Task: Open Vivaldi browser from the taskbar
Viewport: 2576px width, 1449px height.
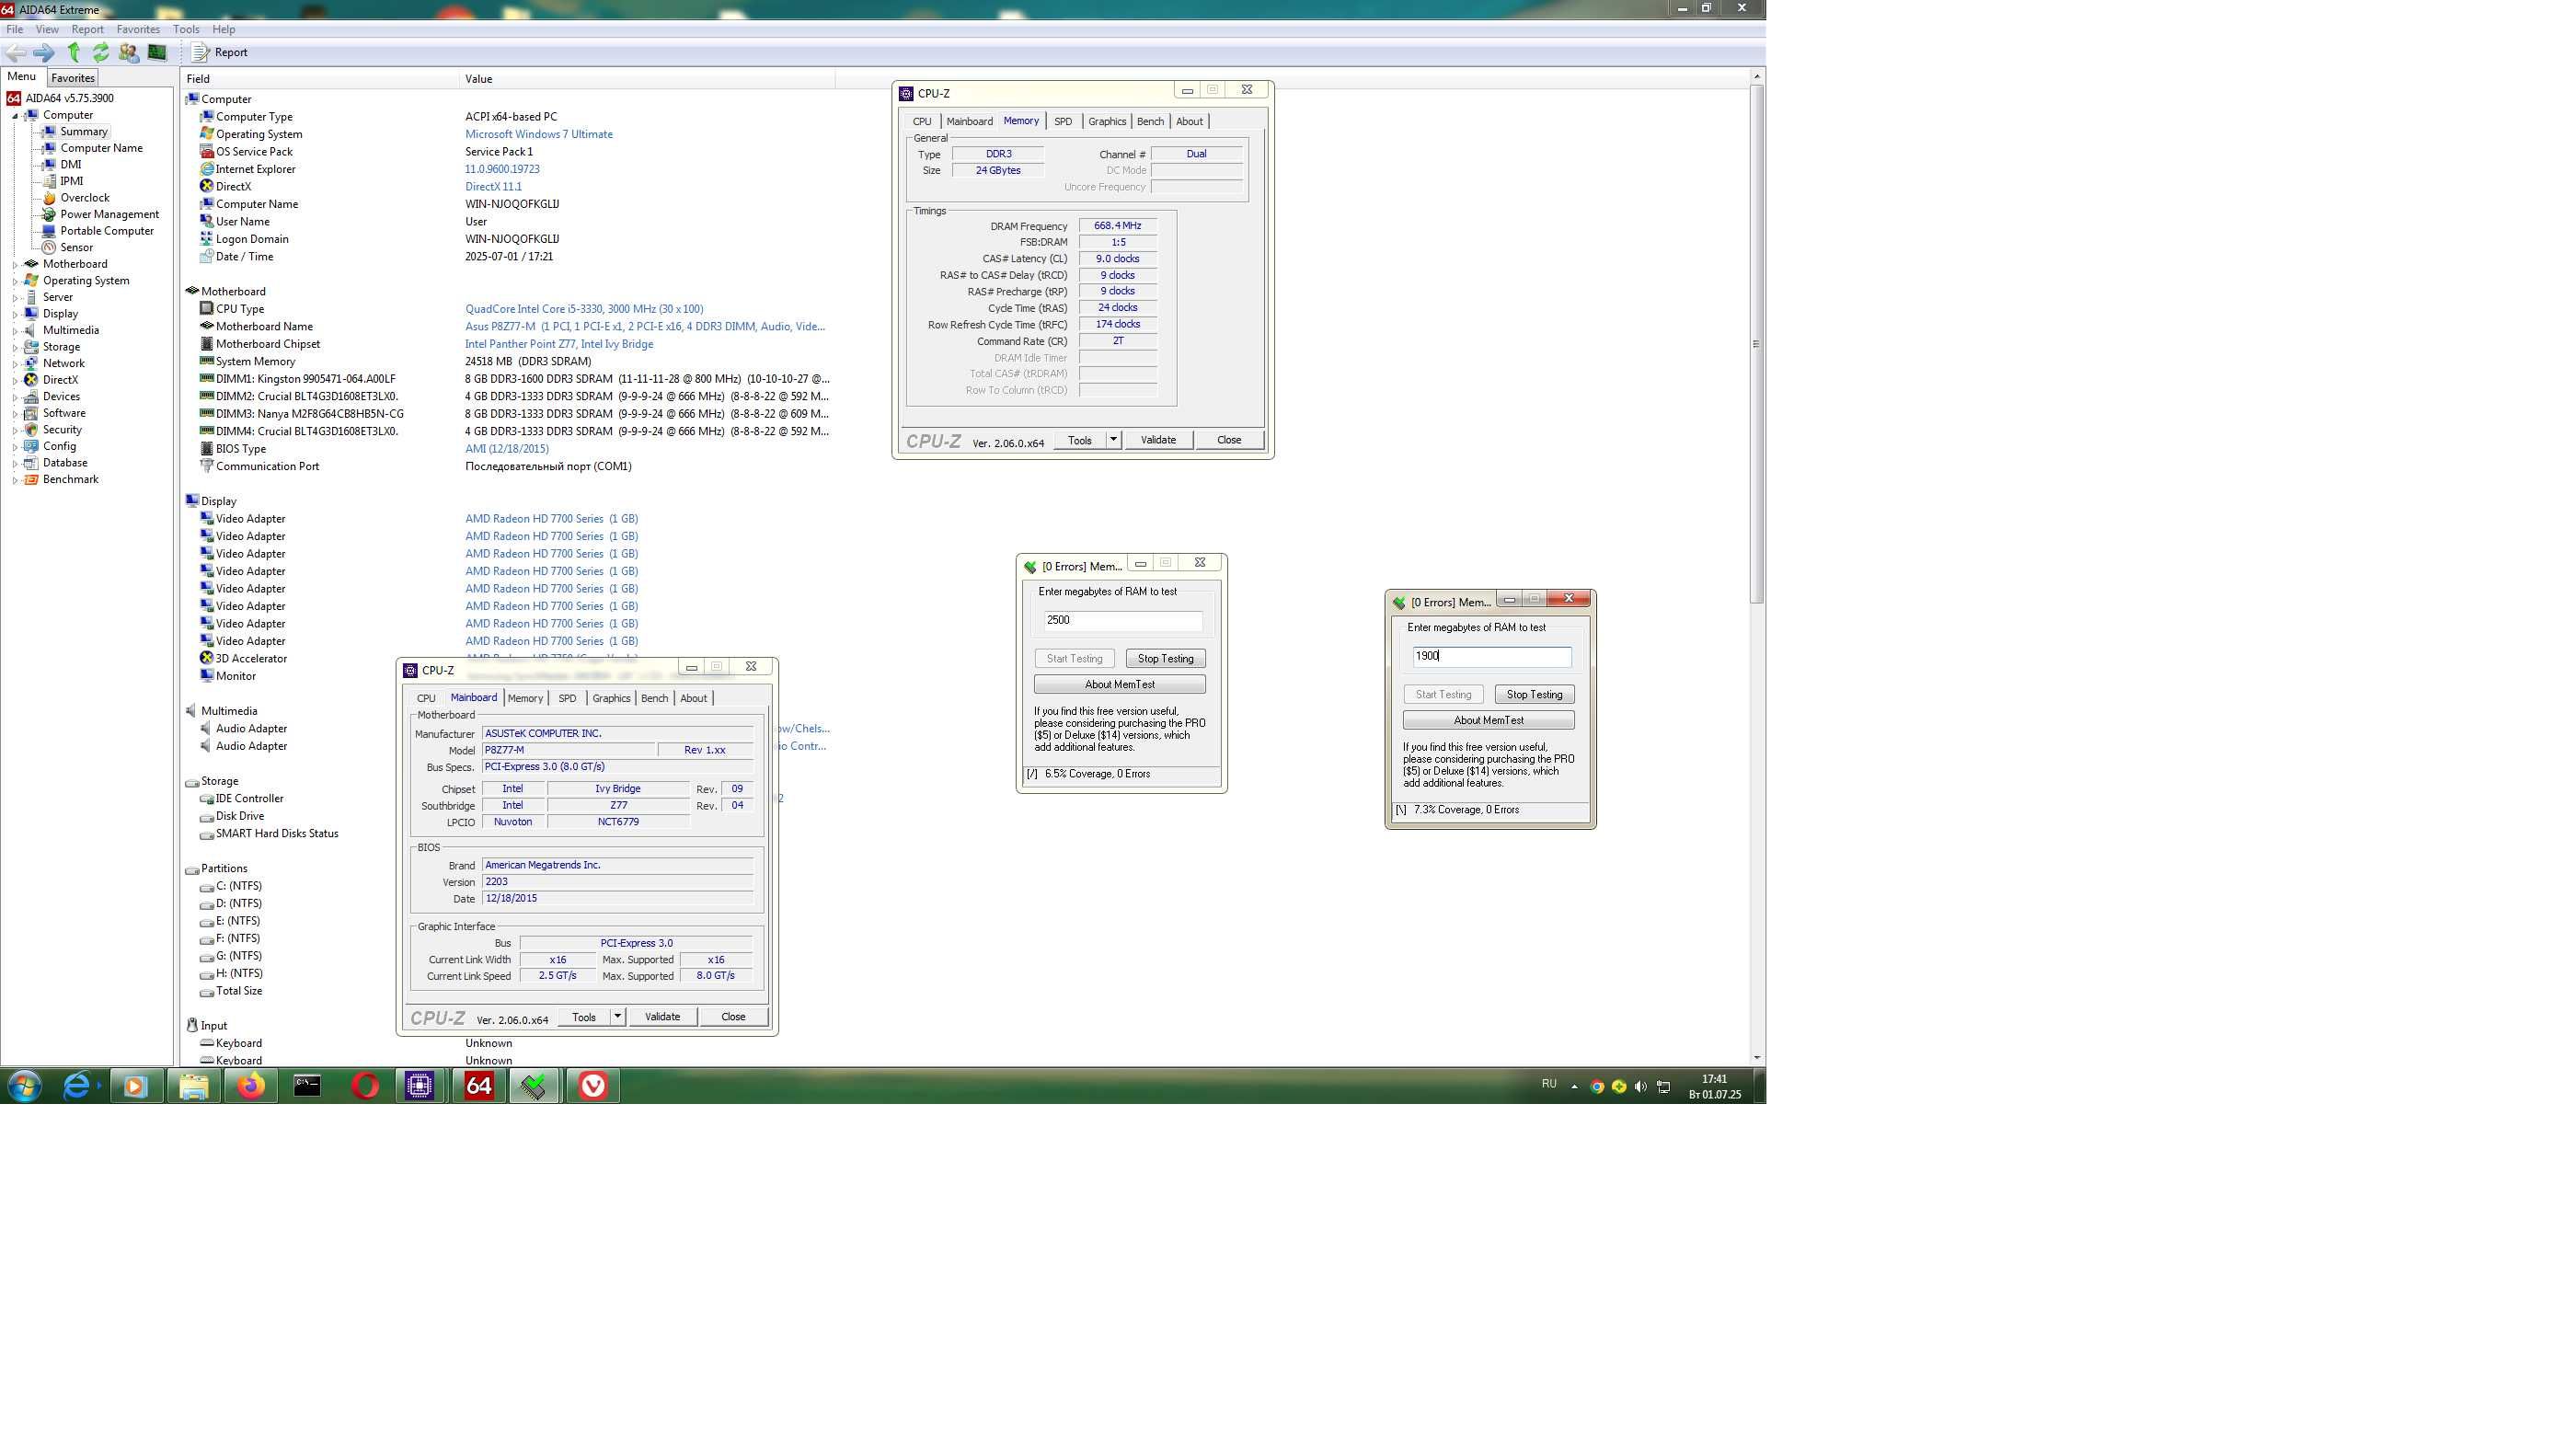Action: (x=593, y=1086)
